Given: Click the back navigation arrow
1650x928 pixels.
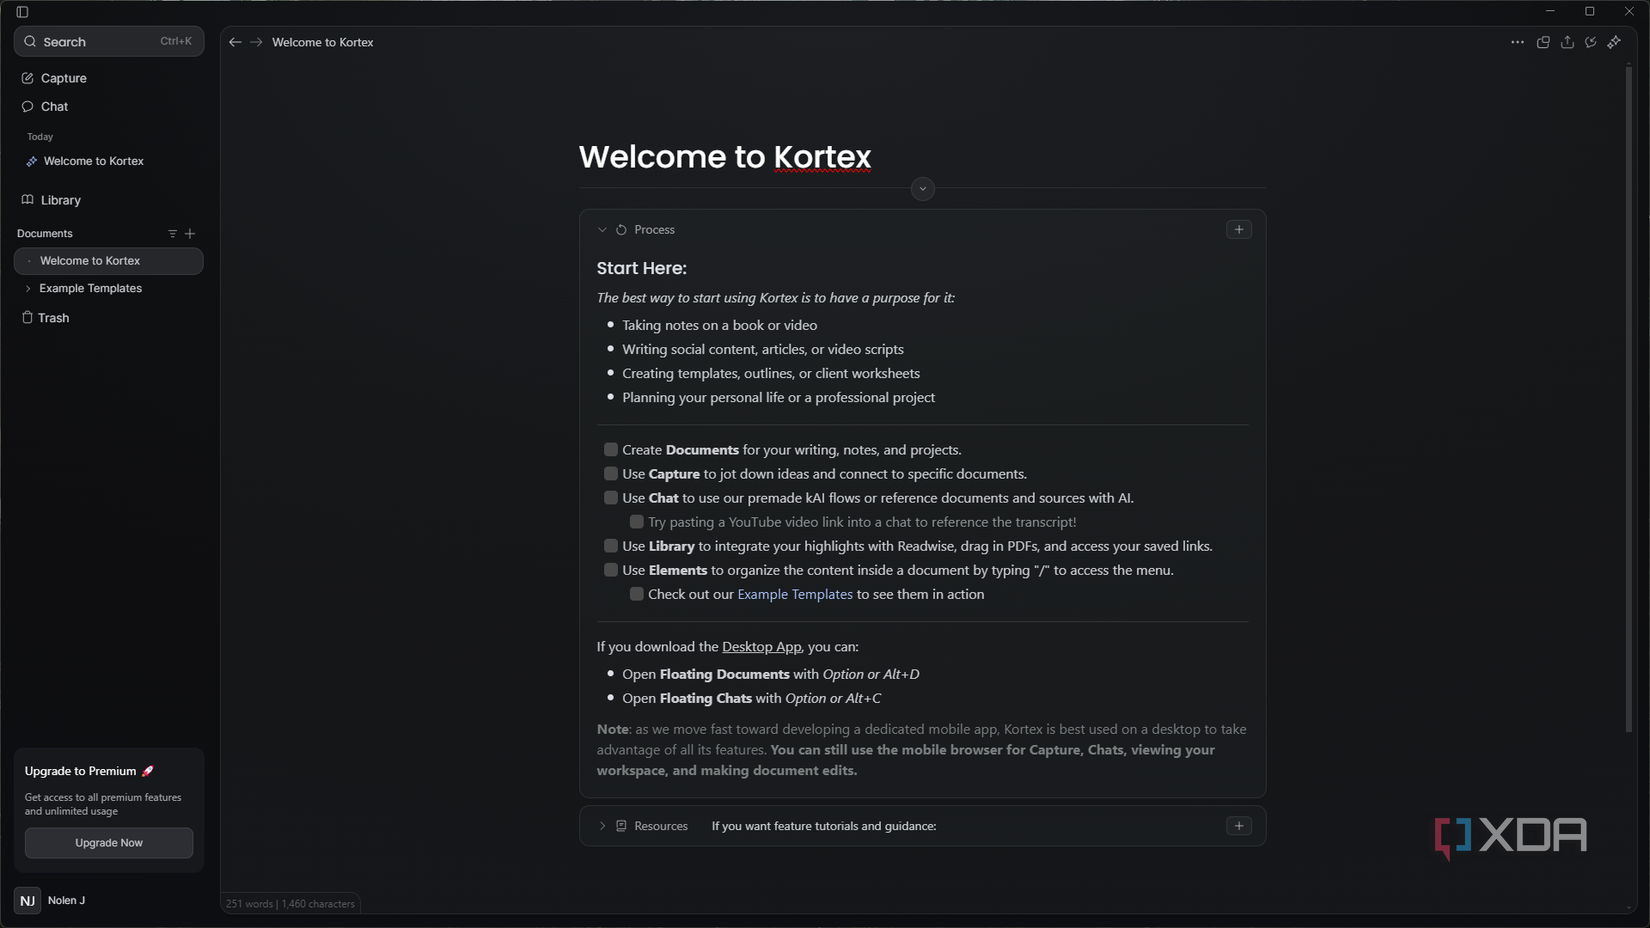Looking at the screenshot, I should tap(235, 42).
